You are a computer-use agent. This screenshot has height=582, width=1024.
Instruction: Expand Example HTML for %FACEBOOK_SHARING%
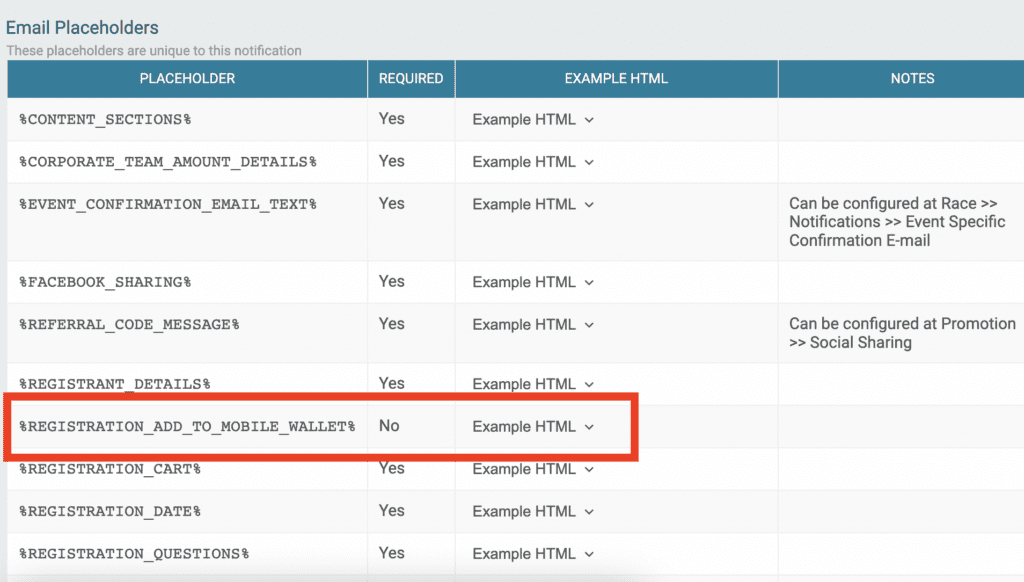(x=533, y=282)
